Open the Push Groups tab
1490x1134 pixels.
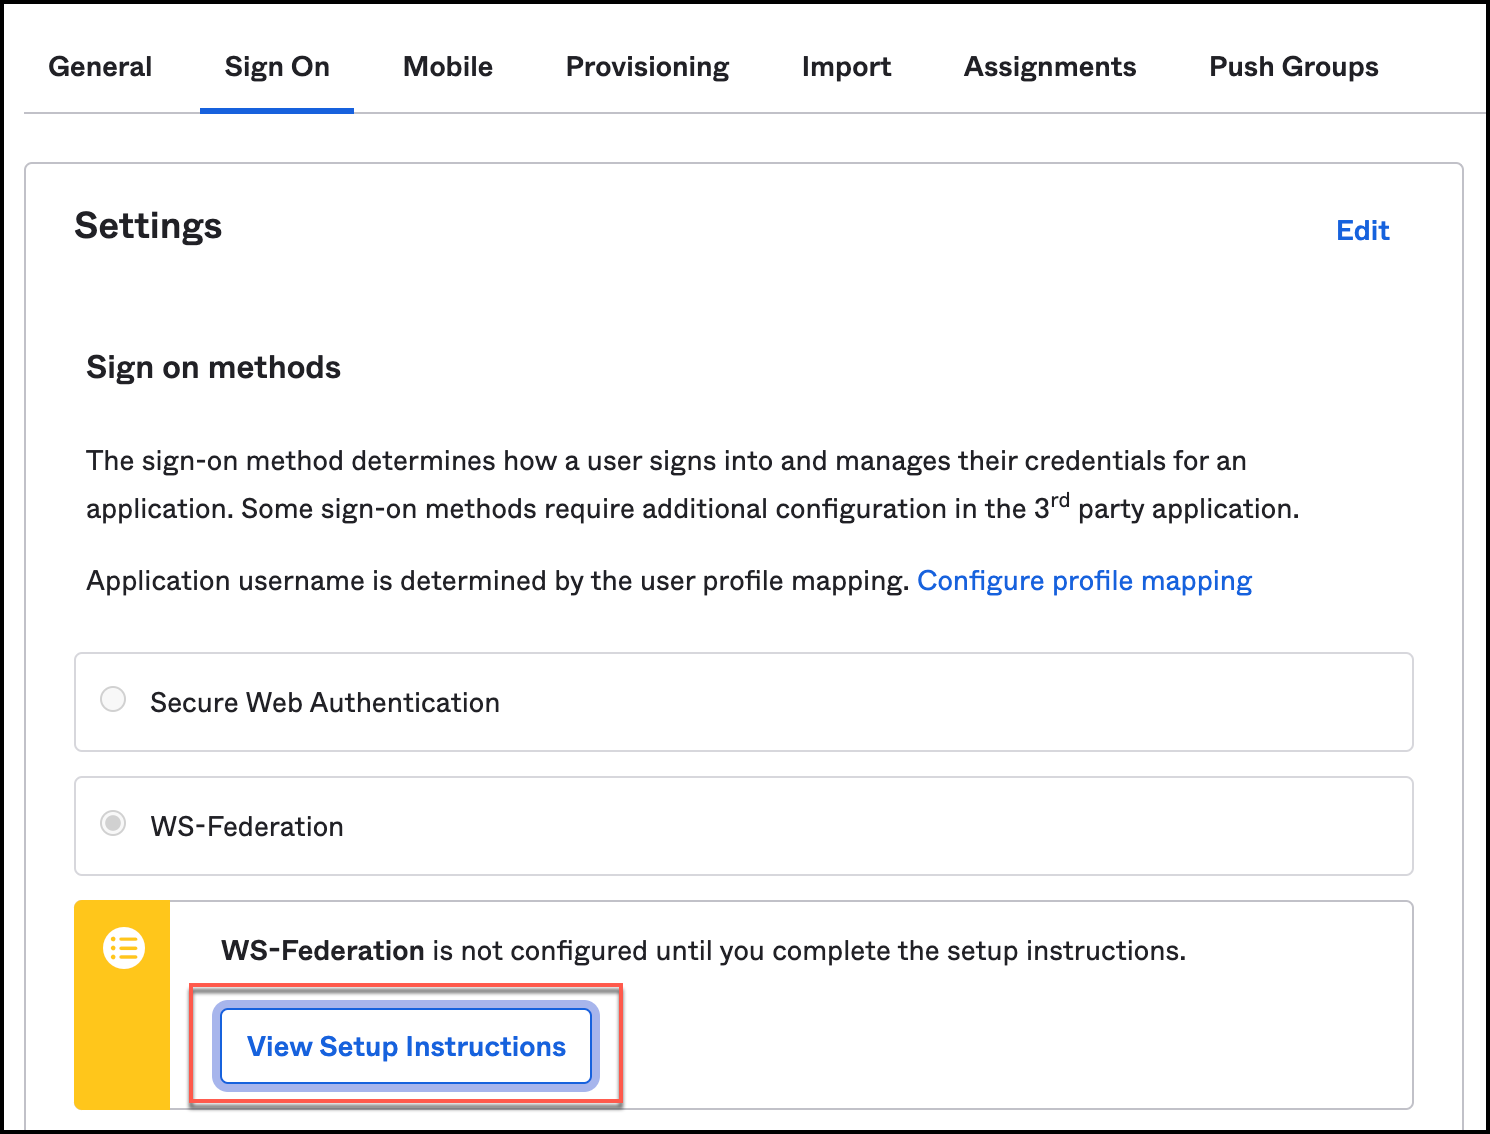(x=1293, y=67)
